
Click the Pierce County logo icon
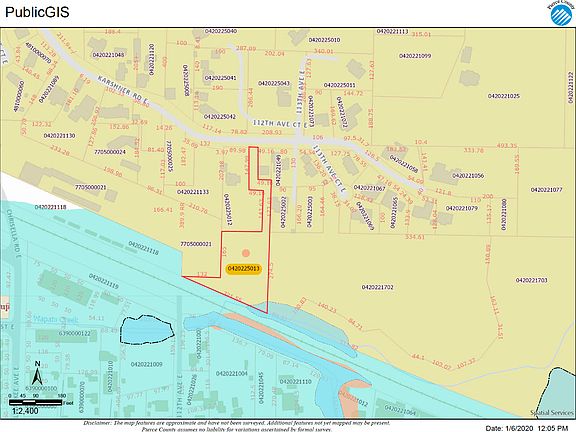click(561, 13)
